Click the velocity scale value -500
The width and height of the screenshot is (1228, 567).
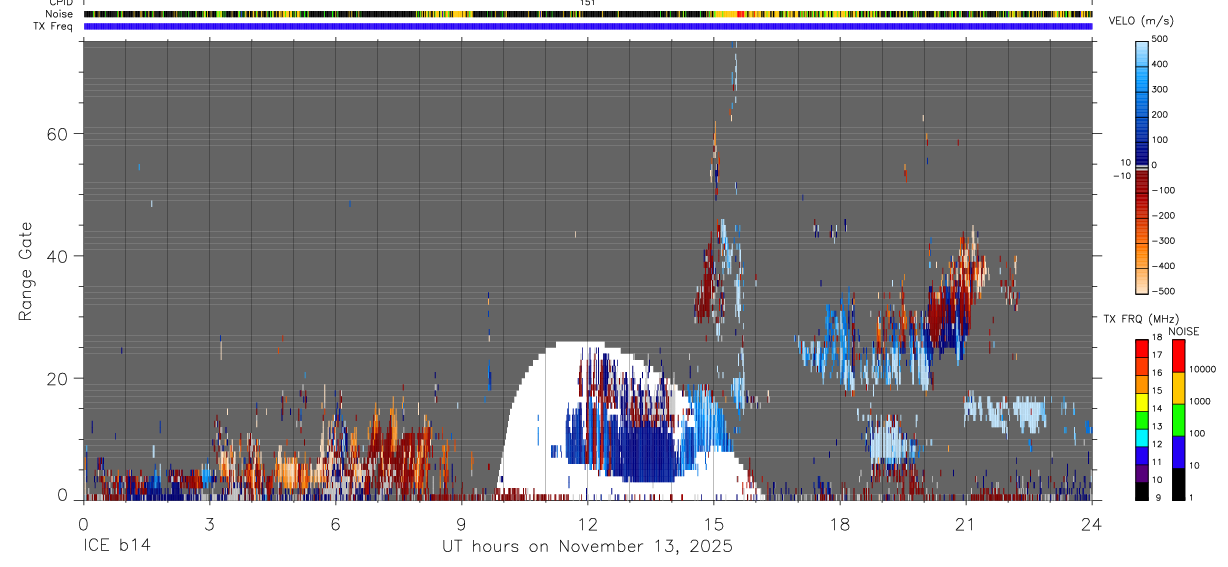tap(1165, 291)
